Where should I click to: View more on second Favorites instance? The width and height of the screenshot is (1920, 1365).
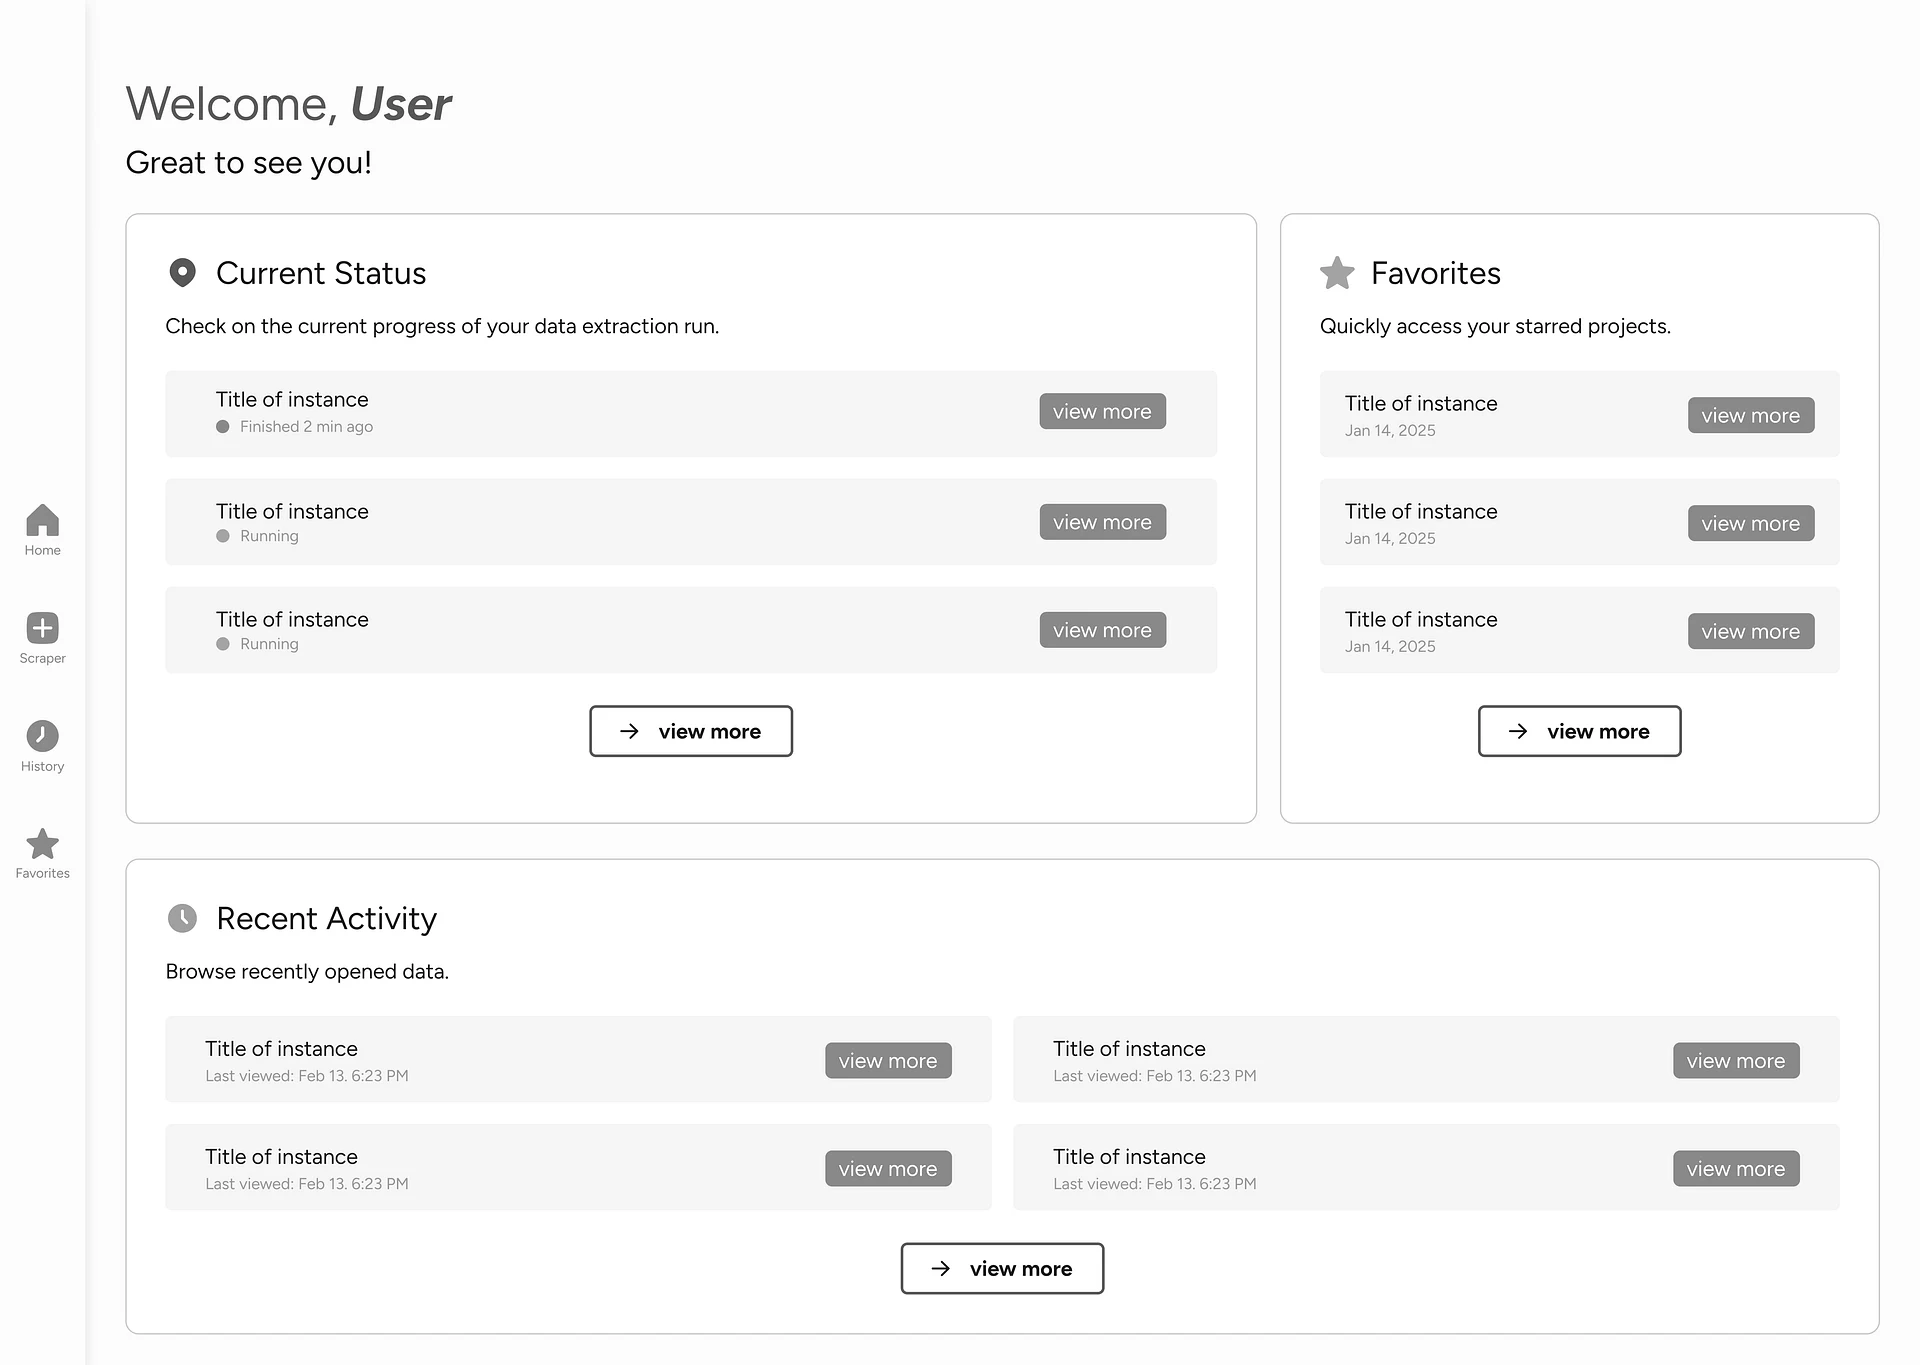point(1751,523)
